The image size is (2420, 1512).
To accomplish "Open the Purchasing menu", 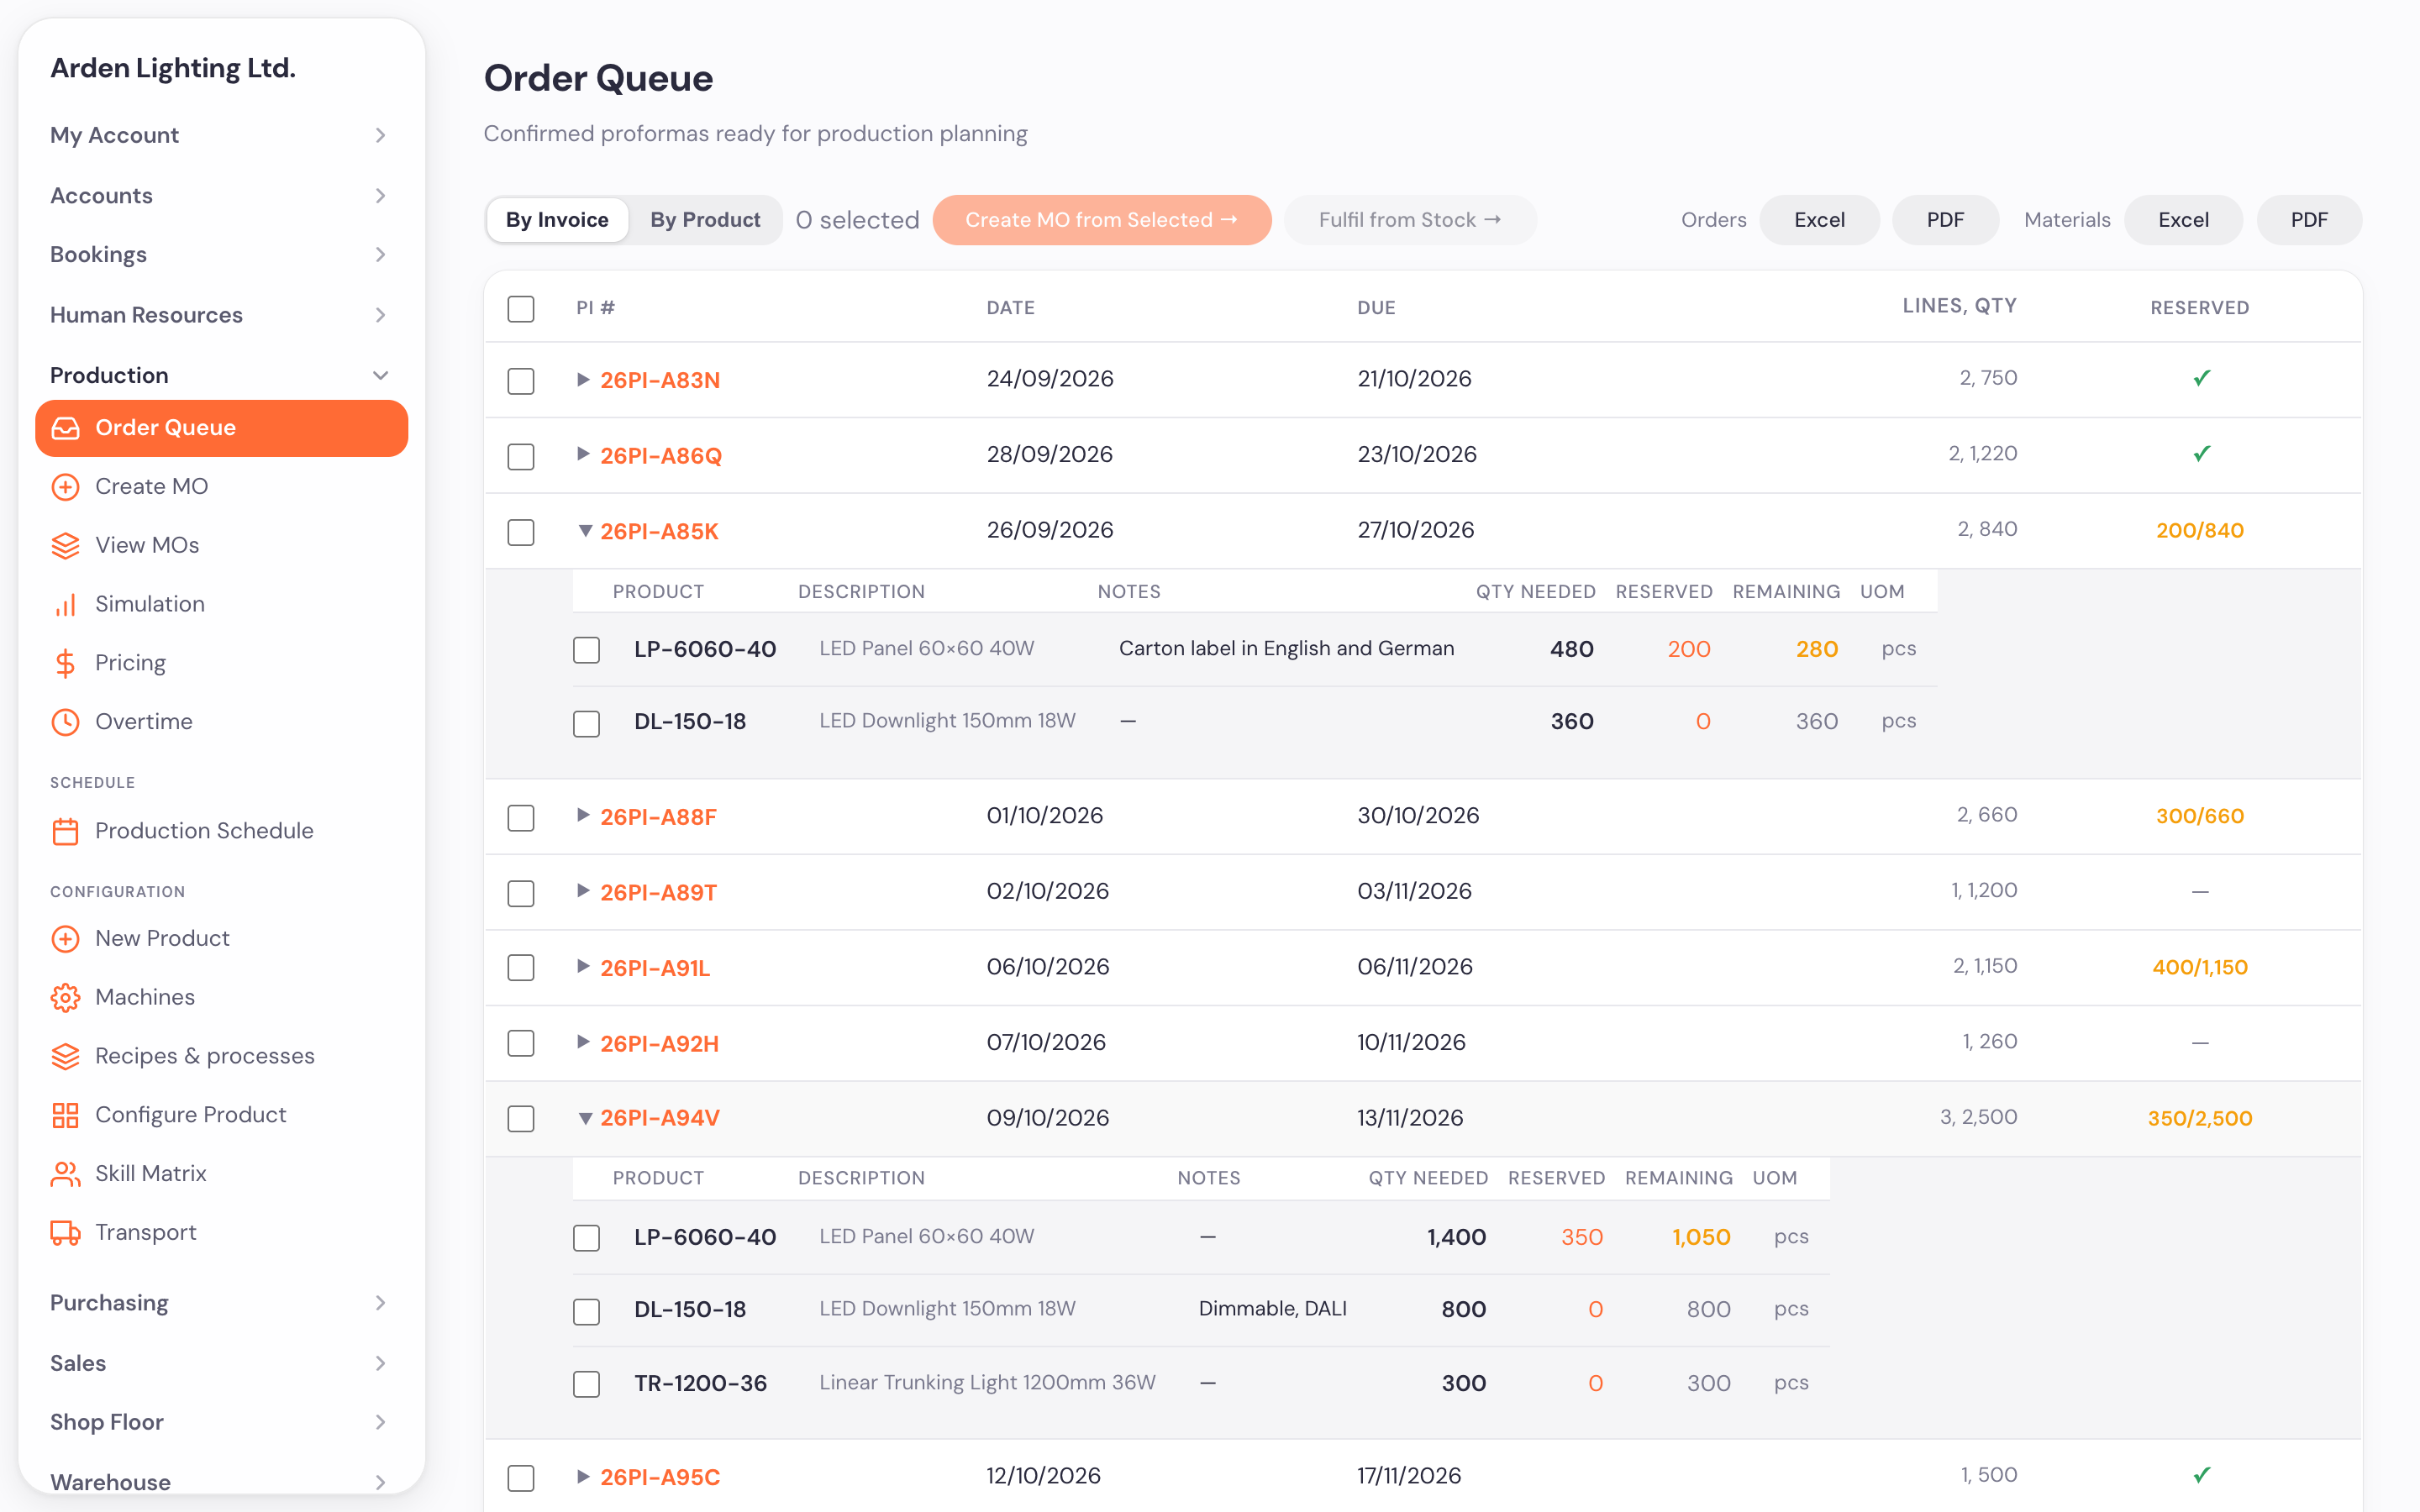I will [x=218, y=1303].
